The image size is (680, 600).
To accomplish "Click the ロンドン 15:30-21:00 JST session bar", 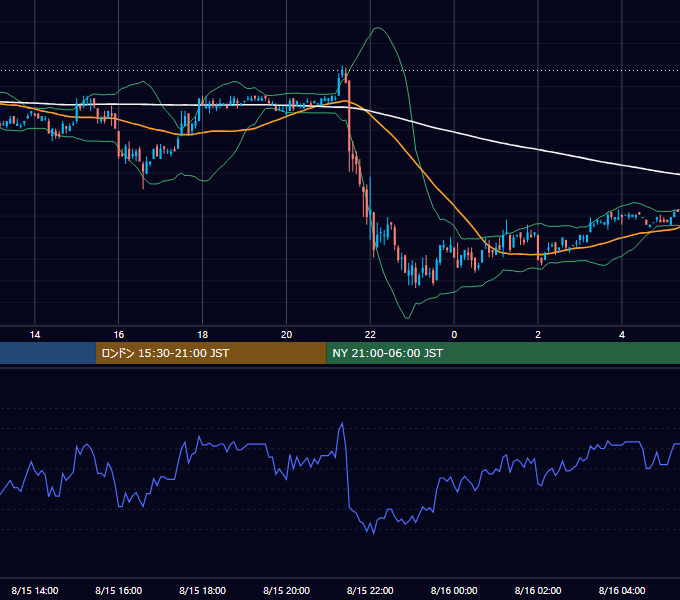I will (x=211, y=353).
